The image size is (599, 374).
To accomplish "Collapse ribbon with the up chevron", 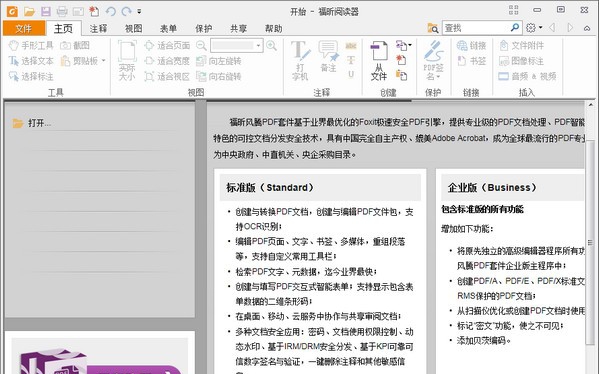I will tap(587, 28).
